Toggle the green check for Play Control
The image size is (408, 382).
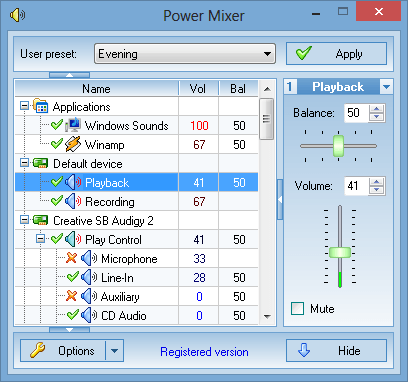(x=57, y=239)
